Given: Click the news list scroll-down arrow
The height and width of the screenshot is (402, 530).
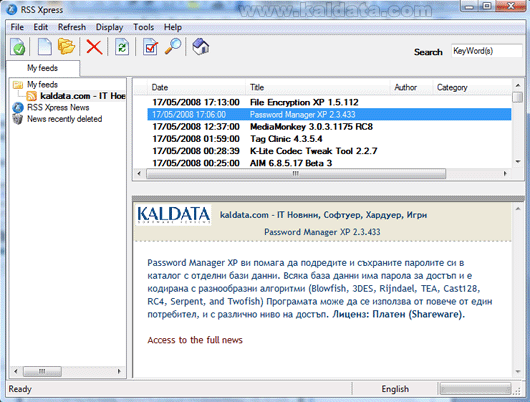Looking at the screenshot, I should (517, 162).
